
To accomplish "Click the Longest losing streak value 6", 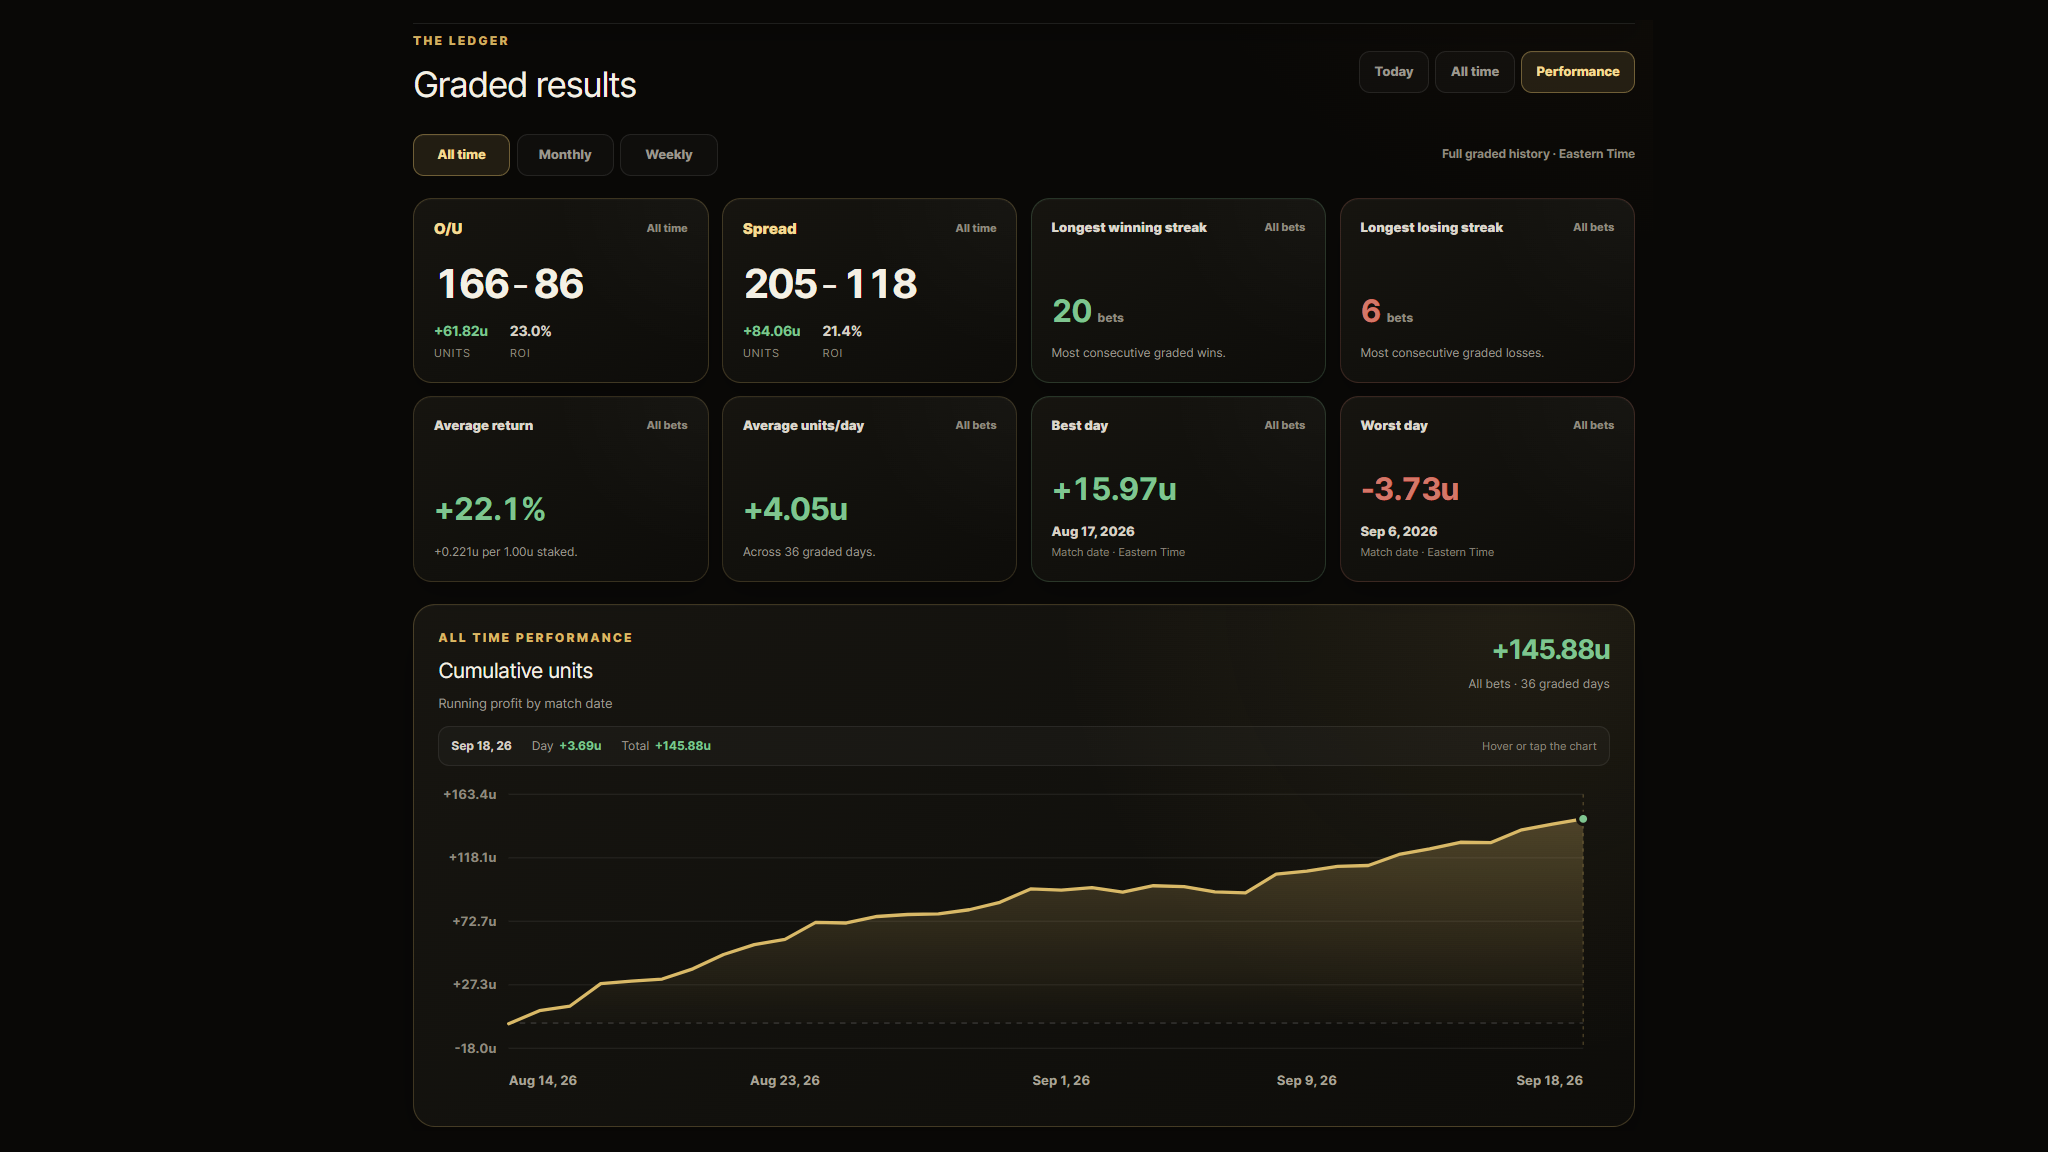I will (x=1371, y=311).
